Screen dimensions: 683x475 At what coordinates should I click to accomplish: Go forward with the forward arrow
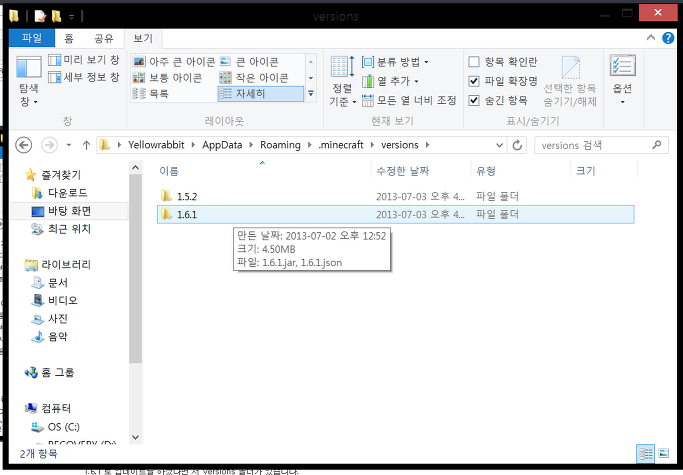[49, 145]
